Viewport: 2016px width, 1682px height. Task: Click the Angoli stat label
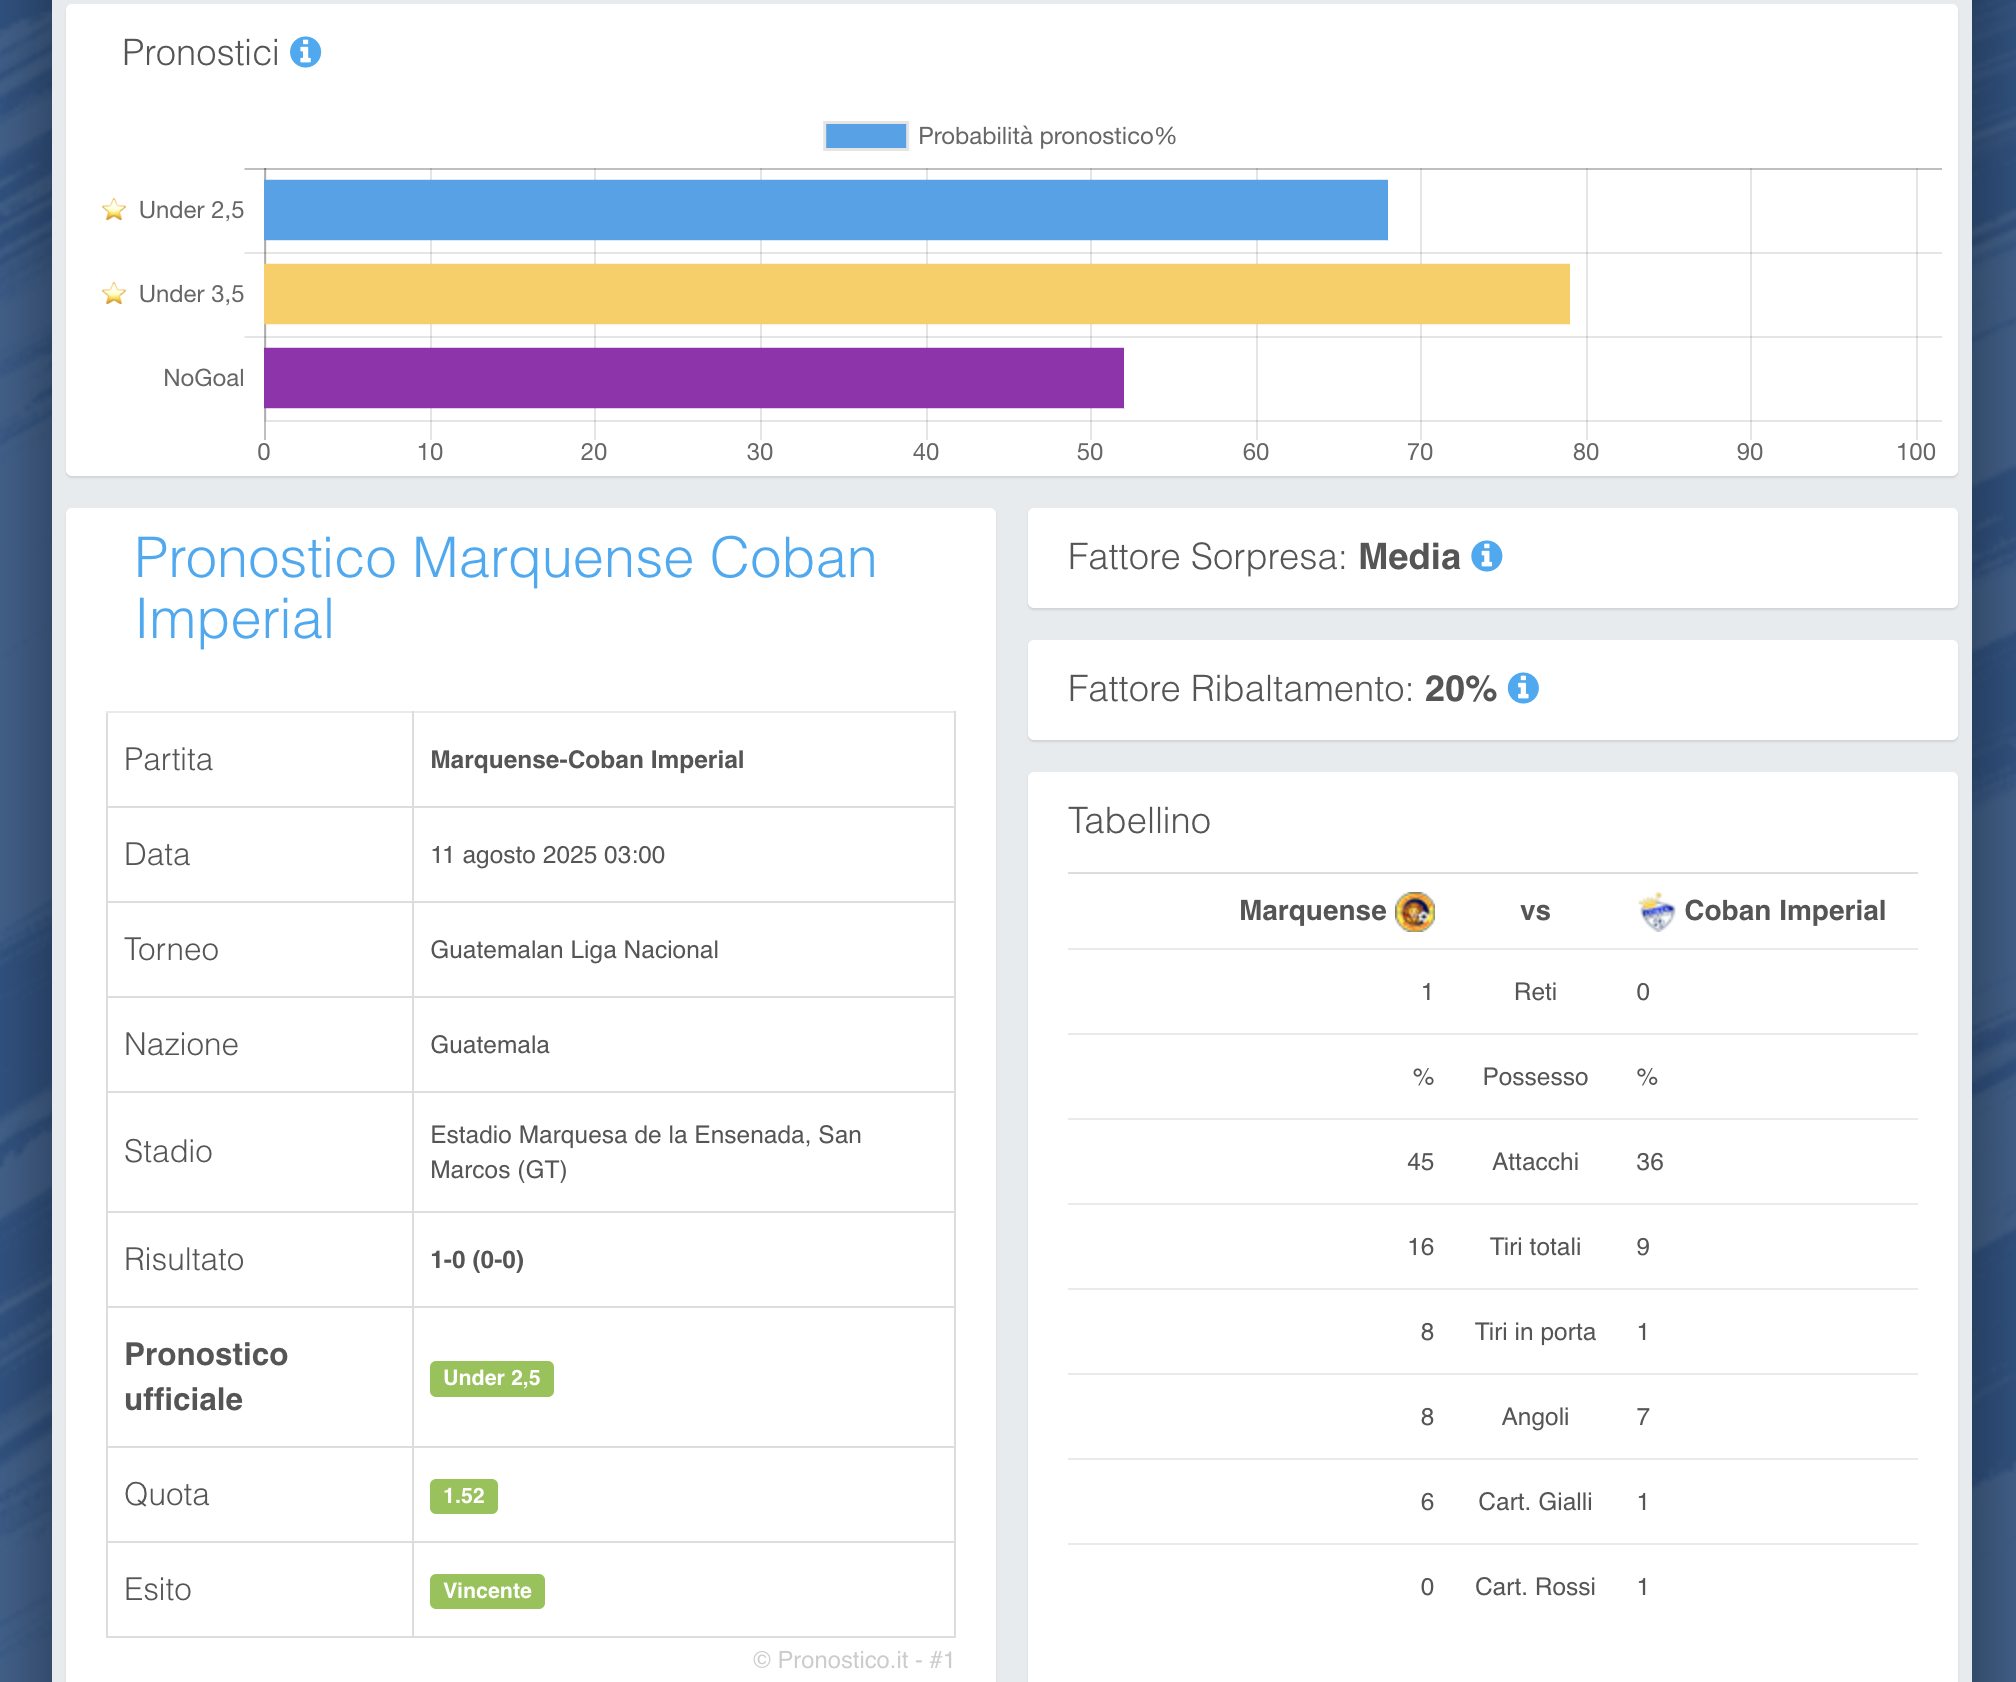[1535, 1417]
